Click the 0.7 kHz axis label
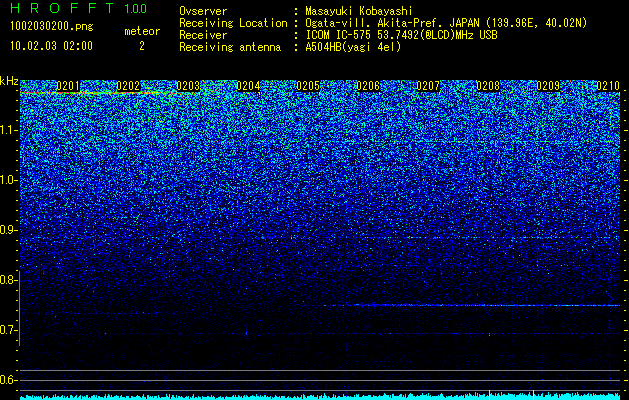 9,330
